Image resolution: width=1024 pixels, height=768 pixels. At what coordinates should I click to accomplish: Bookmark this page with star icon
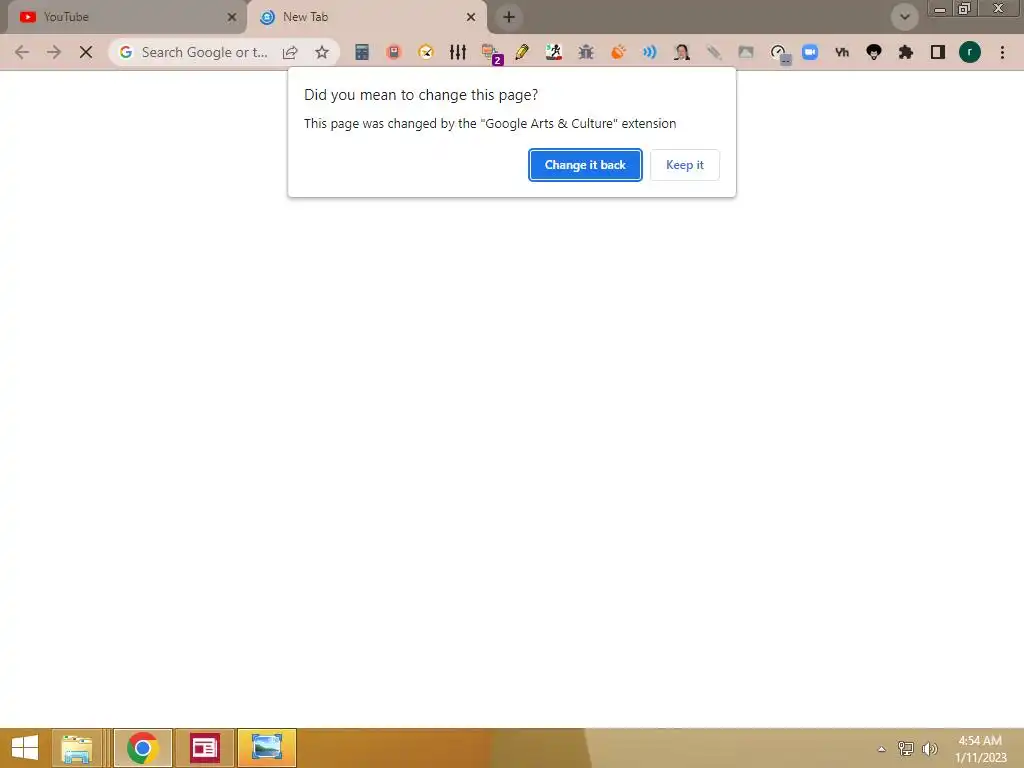point(321,52)
